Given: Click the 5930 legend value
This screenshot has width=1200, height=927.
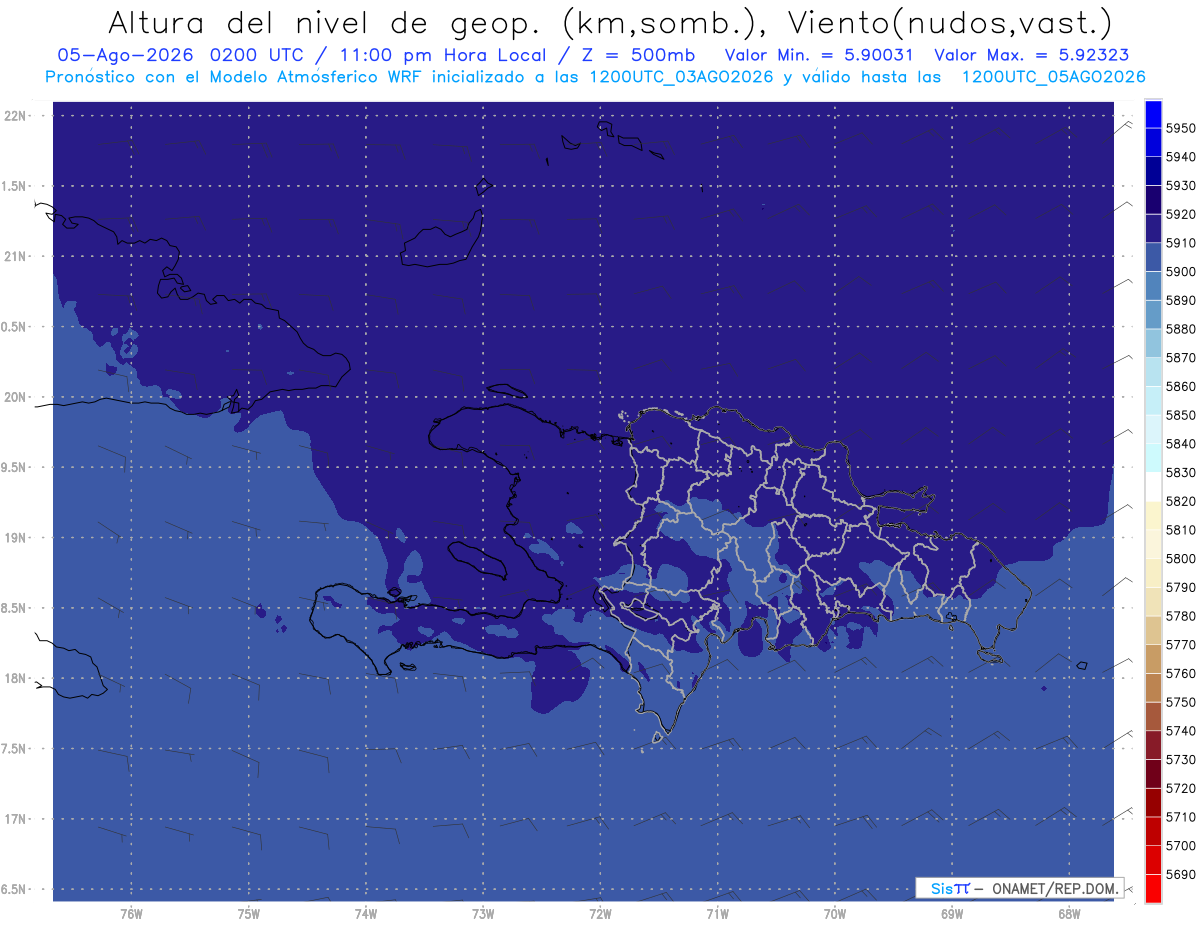Looking at the screenshot, I should point(1181,185).
